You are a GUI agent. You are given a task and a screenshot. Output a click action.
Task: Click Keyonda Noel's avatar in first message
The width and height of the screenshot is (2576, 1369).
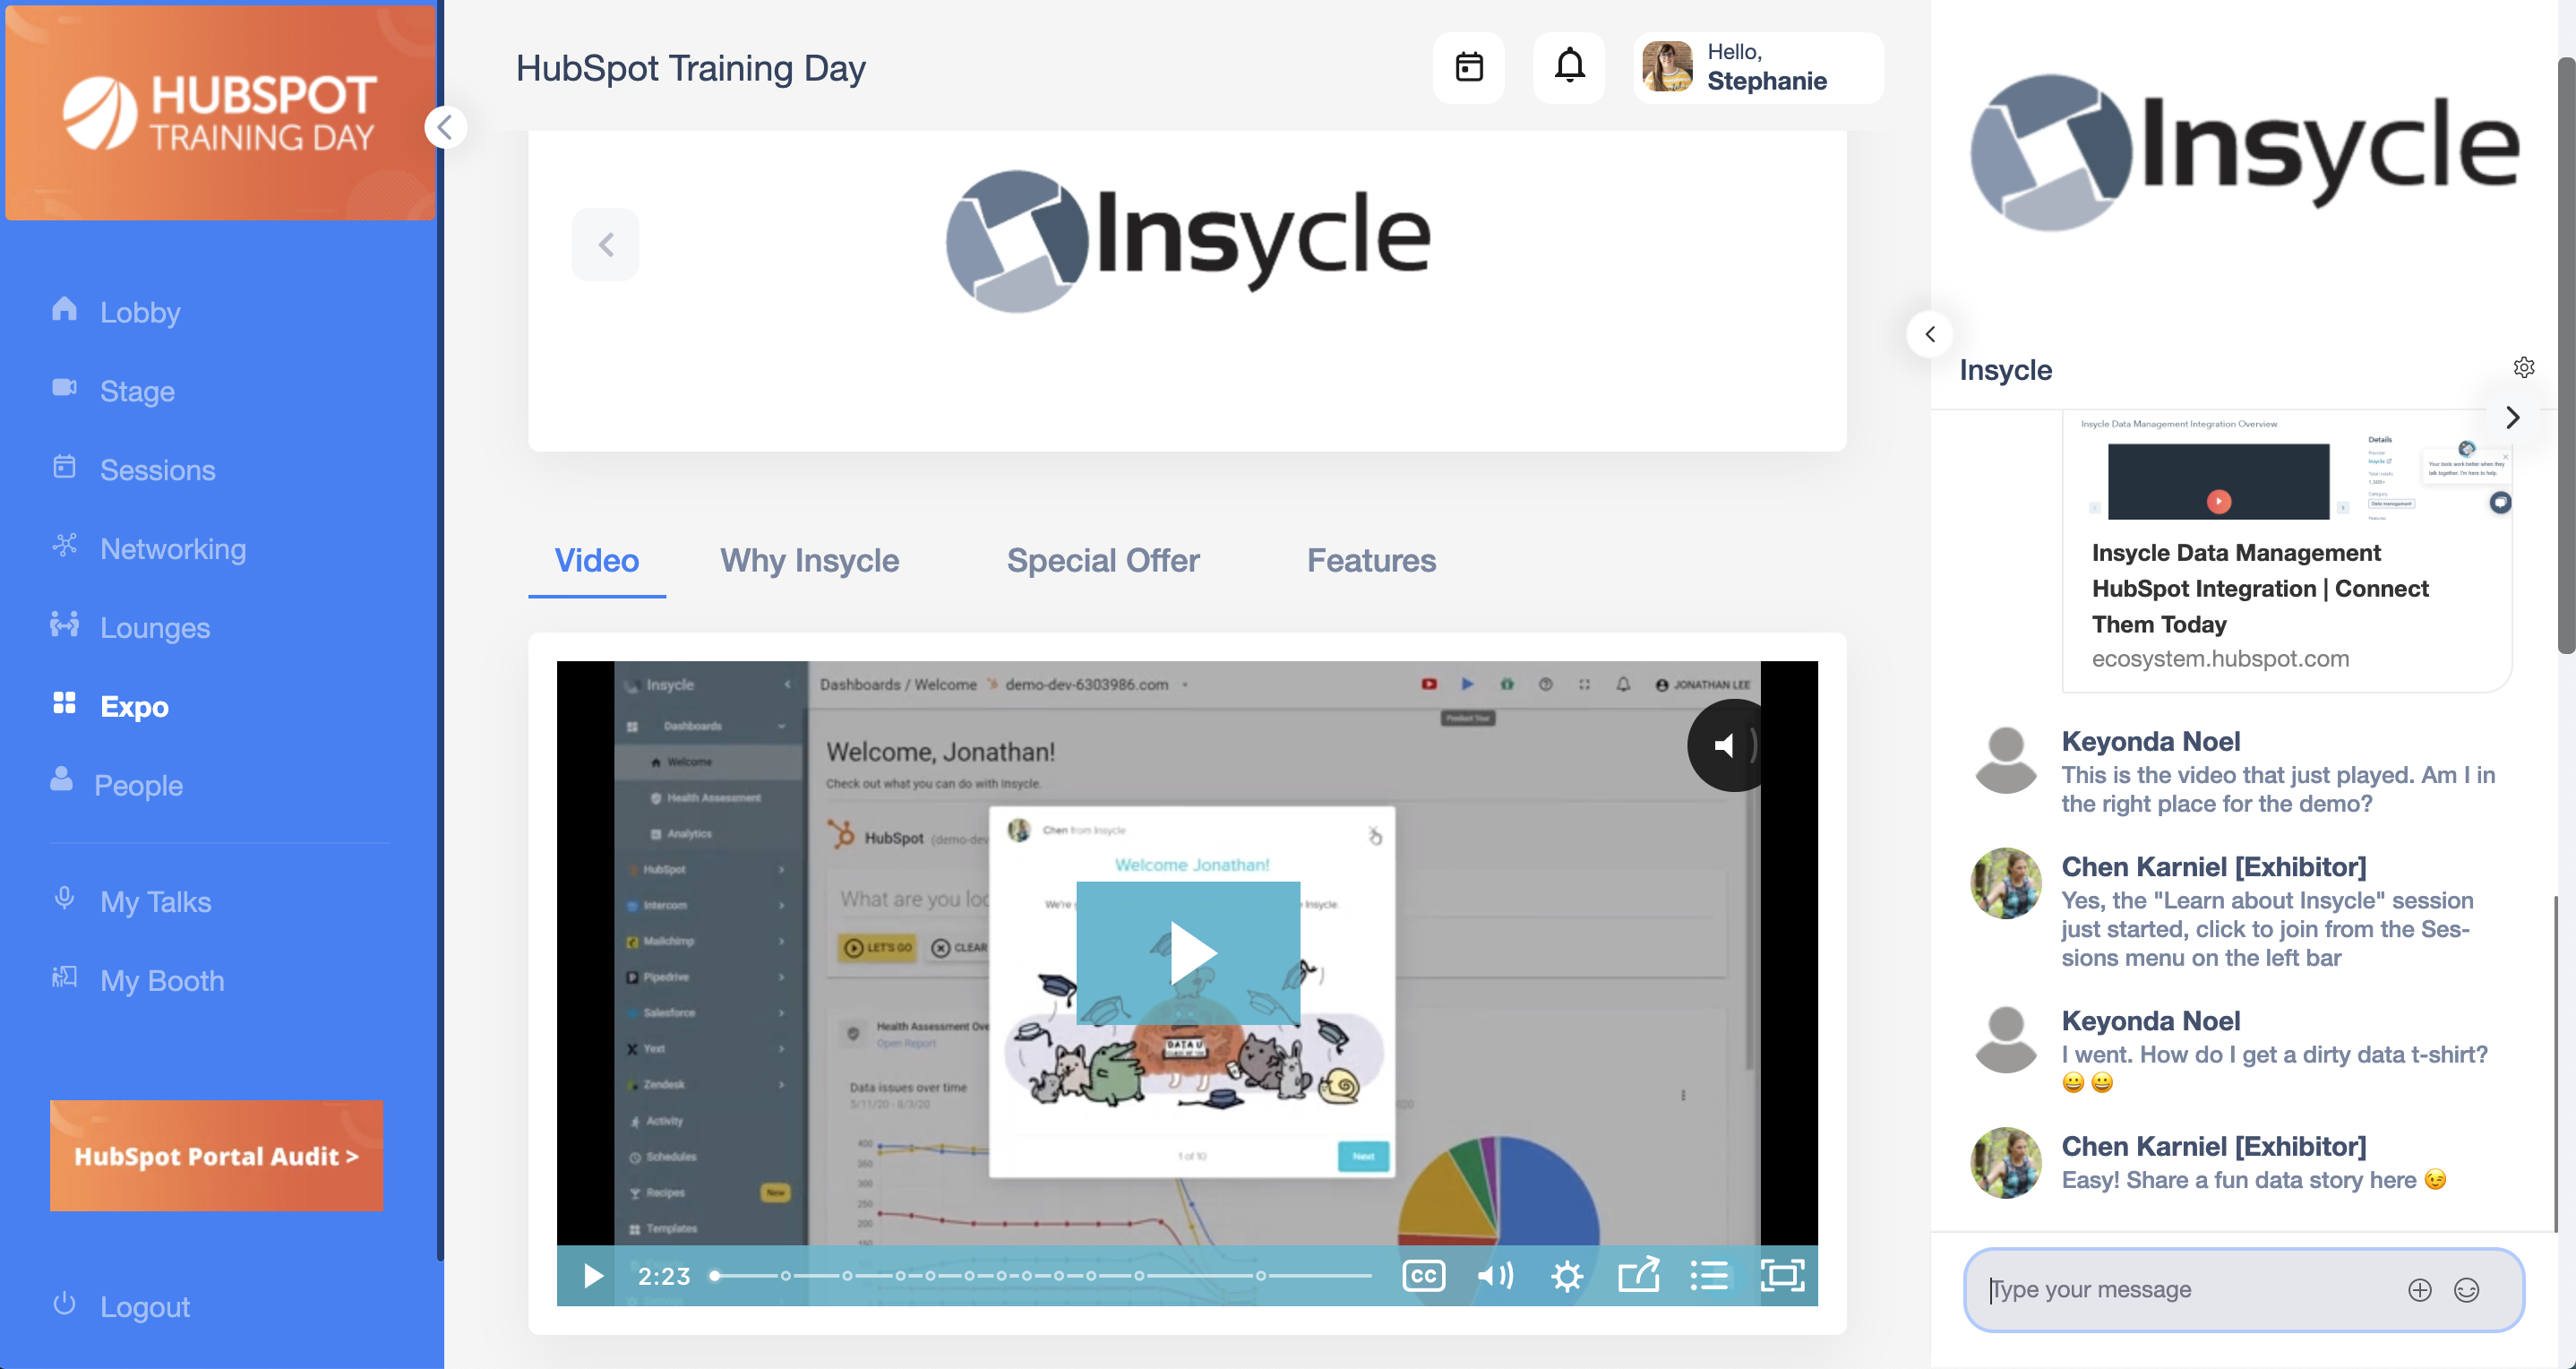point(2005,760)
